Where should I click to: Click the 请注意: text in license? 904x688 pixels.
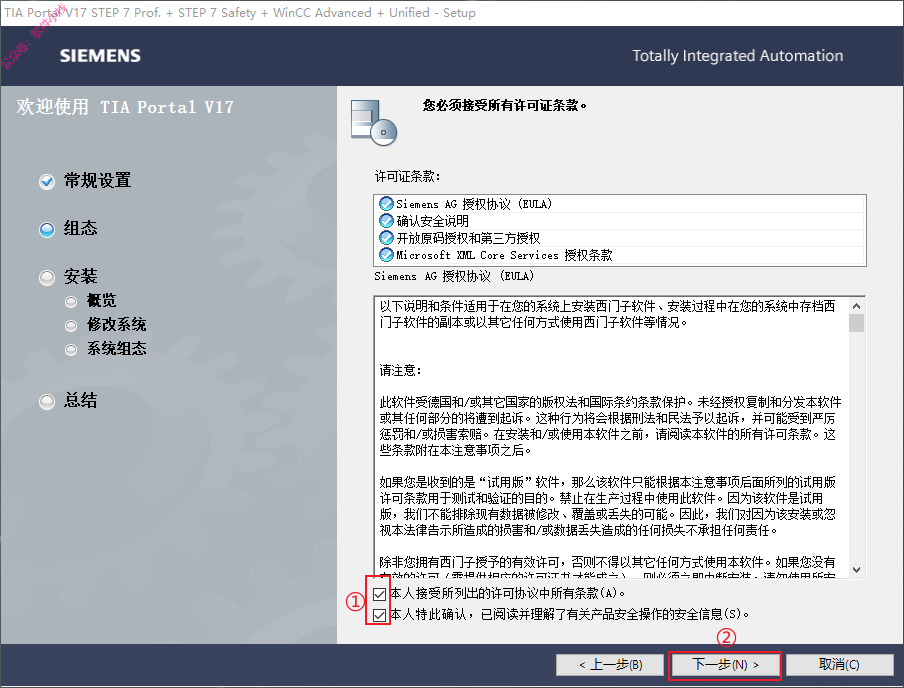[x=401, y=370]
